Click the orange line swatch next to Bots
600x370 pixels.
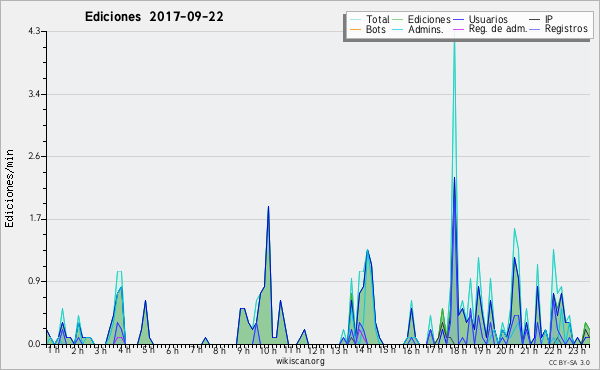point(355,29)
